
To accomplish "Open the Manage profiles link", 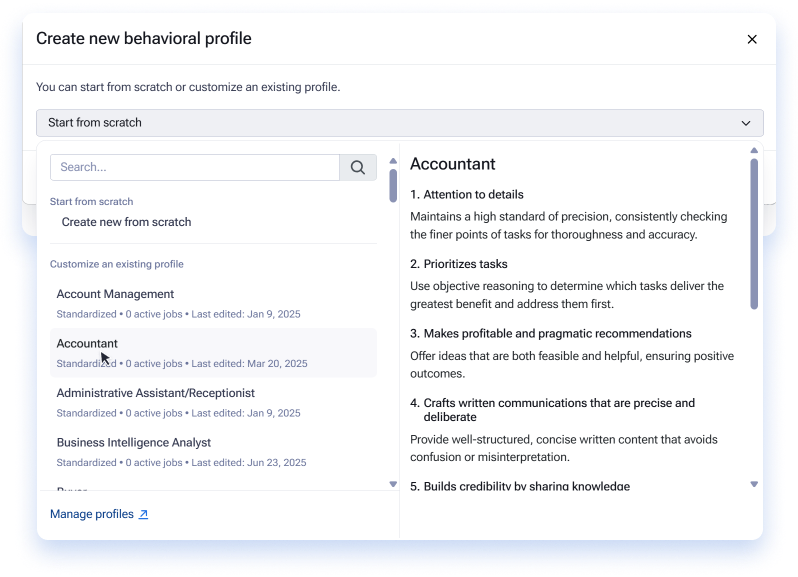I will pos(92,514).
